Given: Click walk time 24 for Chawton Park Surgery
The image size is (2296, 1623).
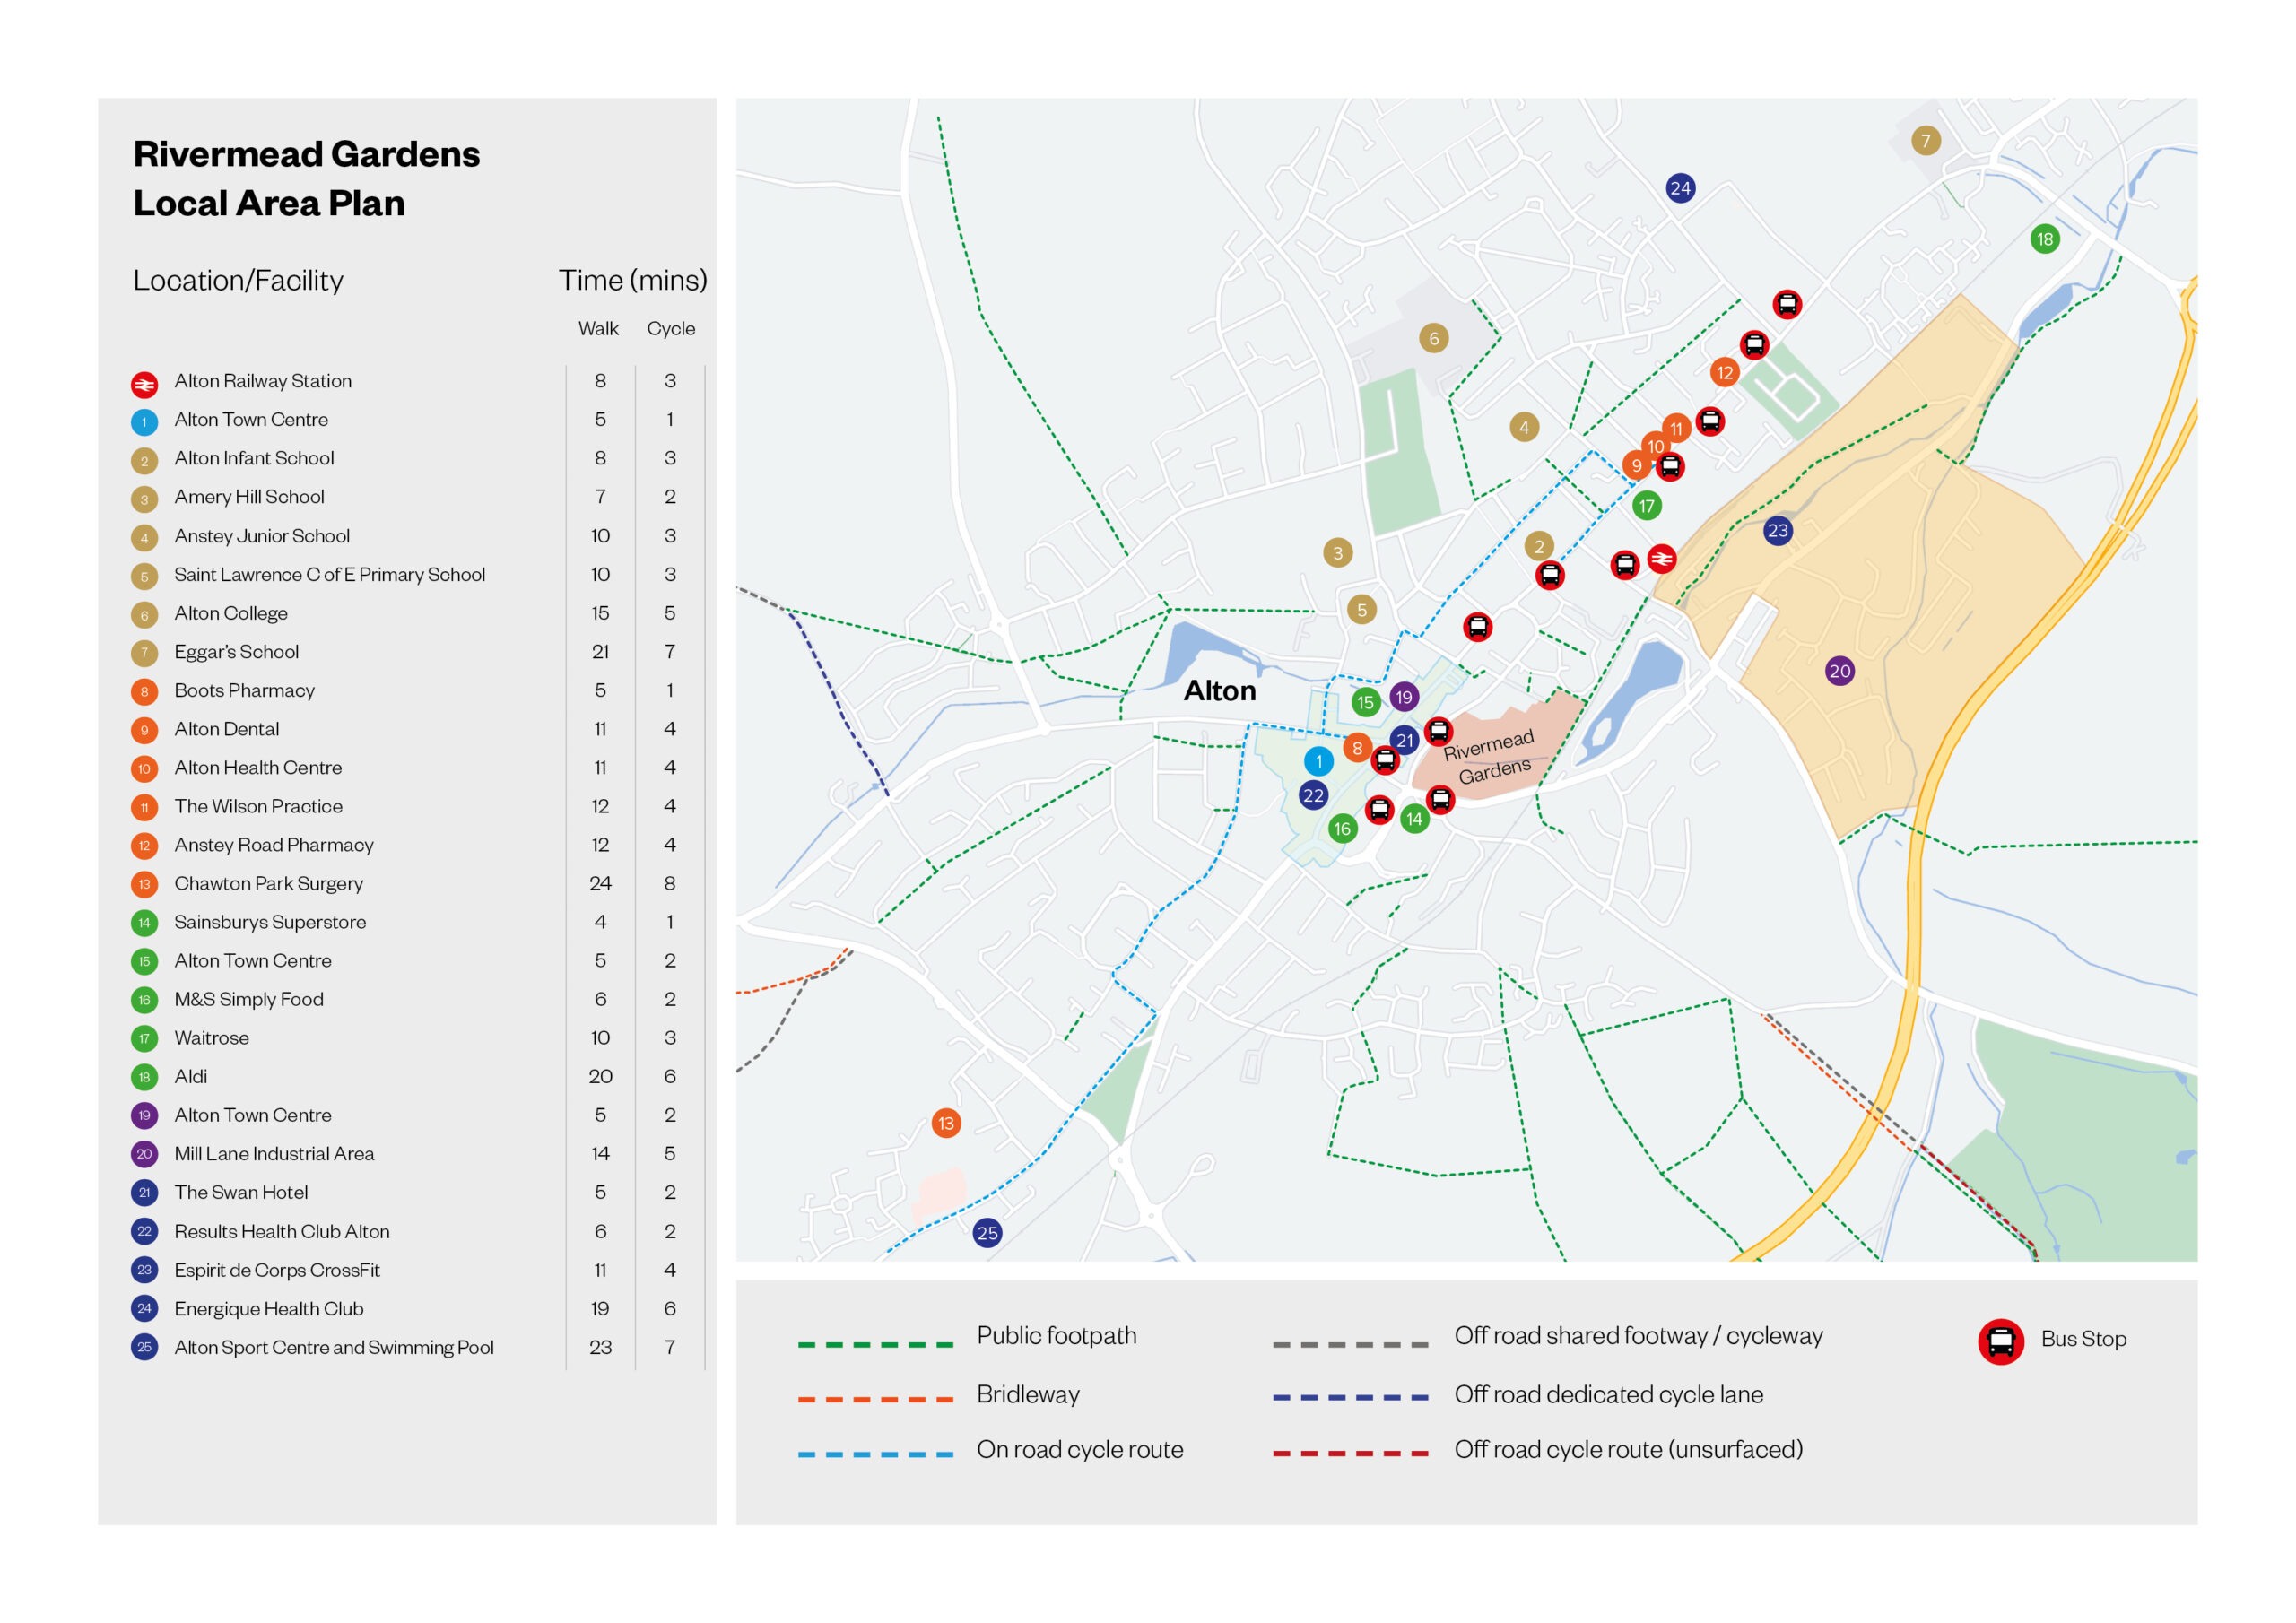Looking at the screenshot, I should coord(600,884).
